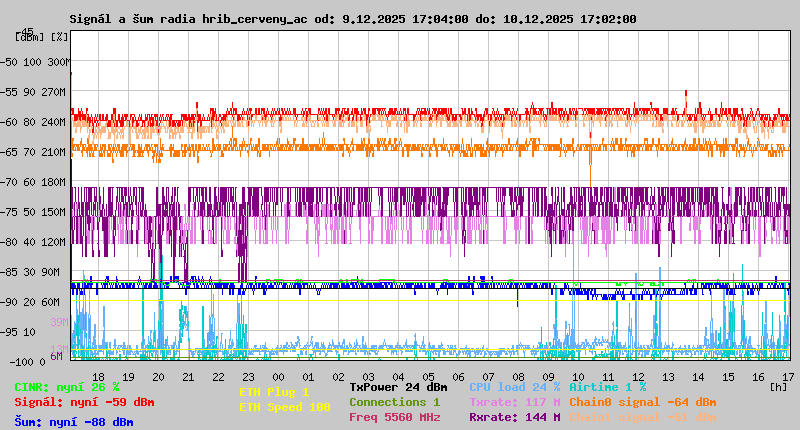Click the [h] unit label by time axis
This screenshot has width=800, height=430.
pos(777,385)
